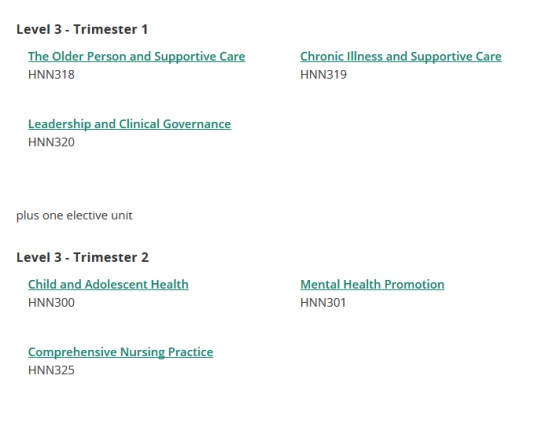Click the 'plus one elective unit' text

point(74,215)
